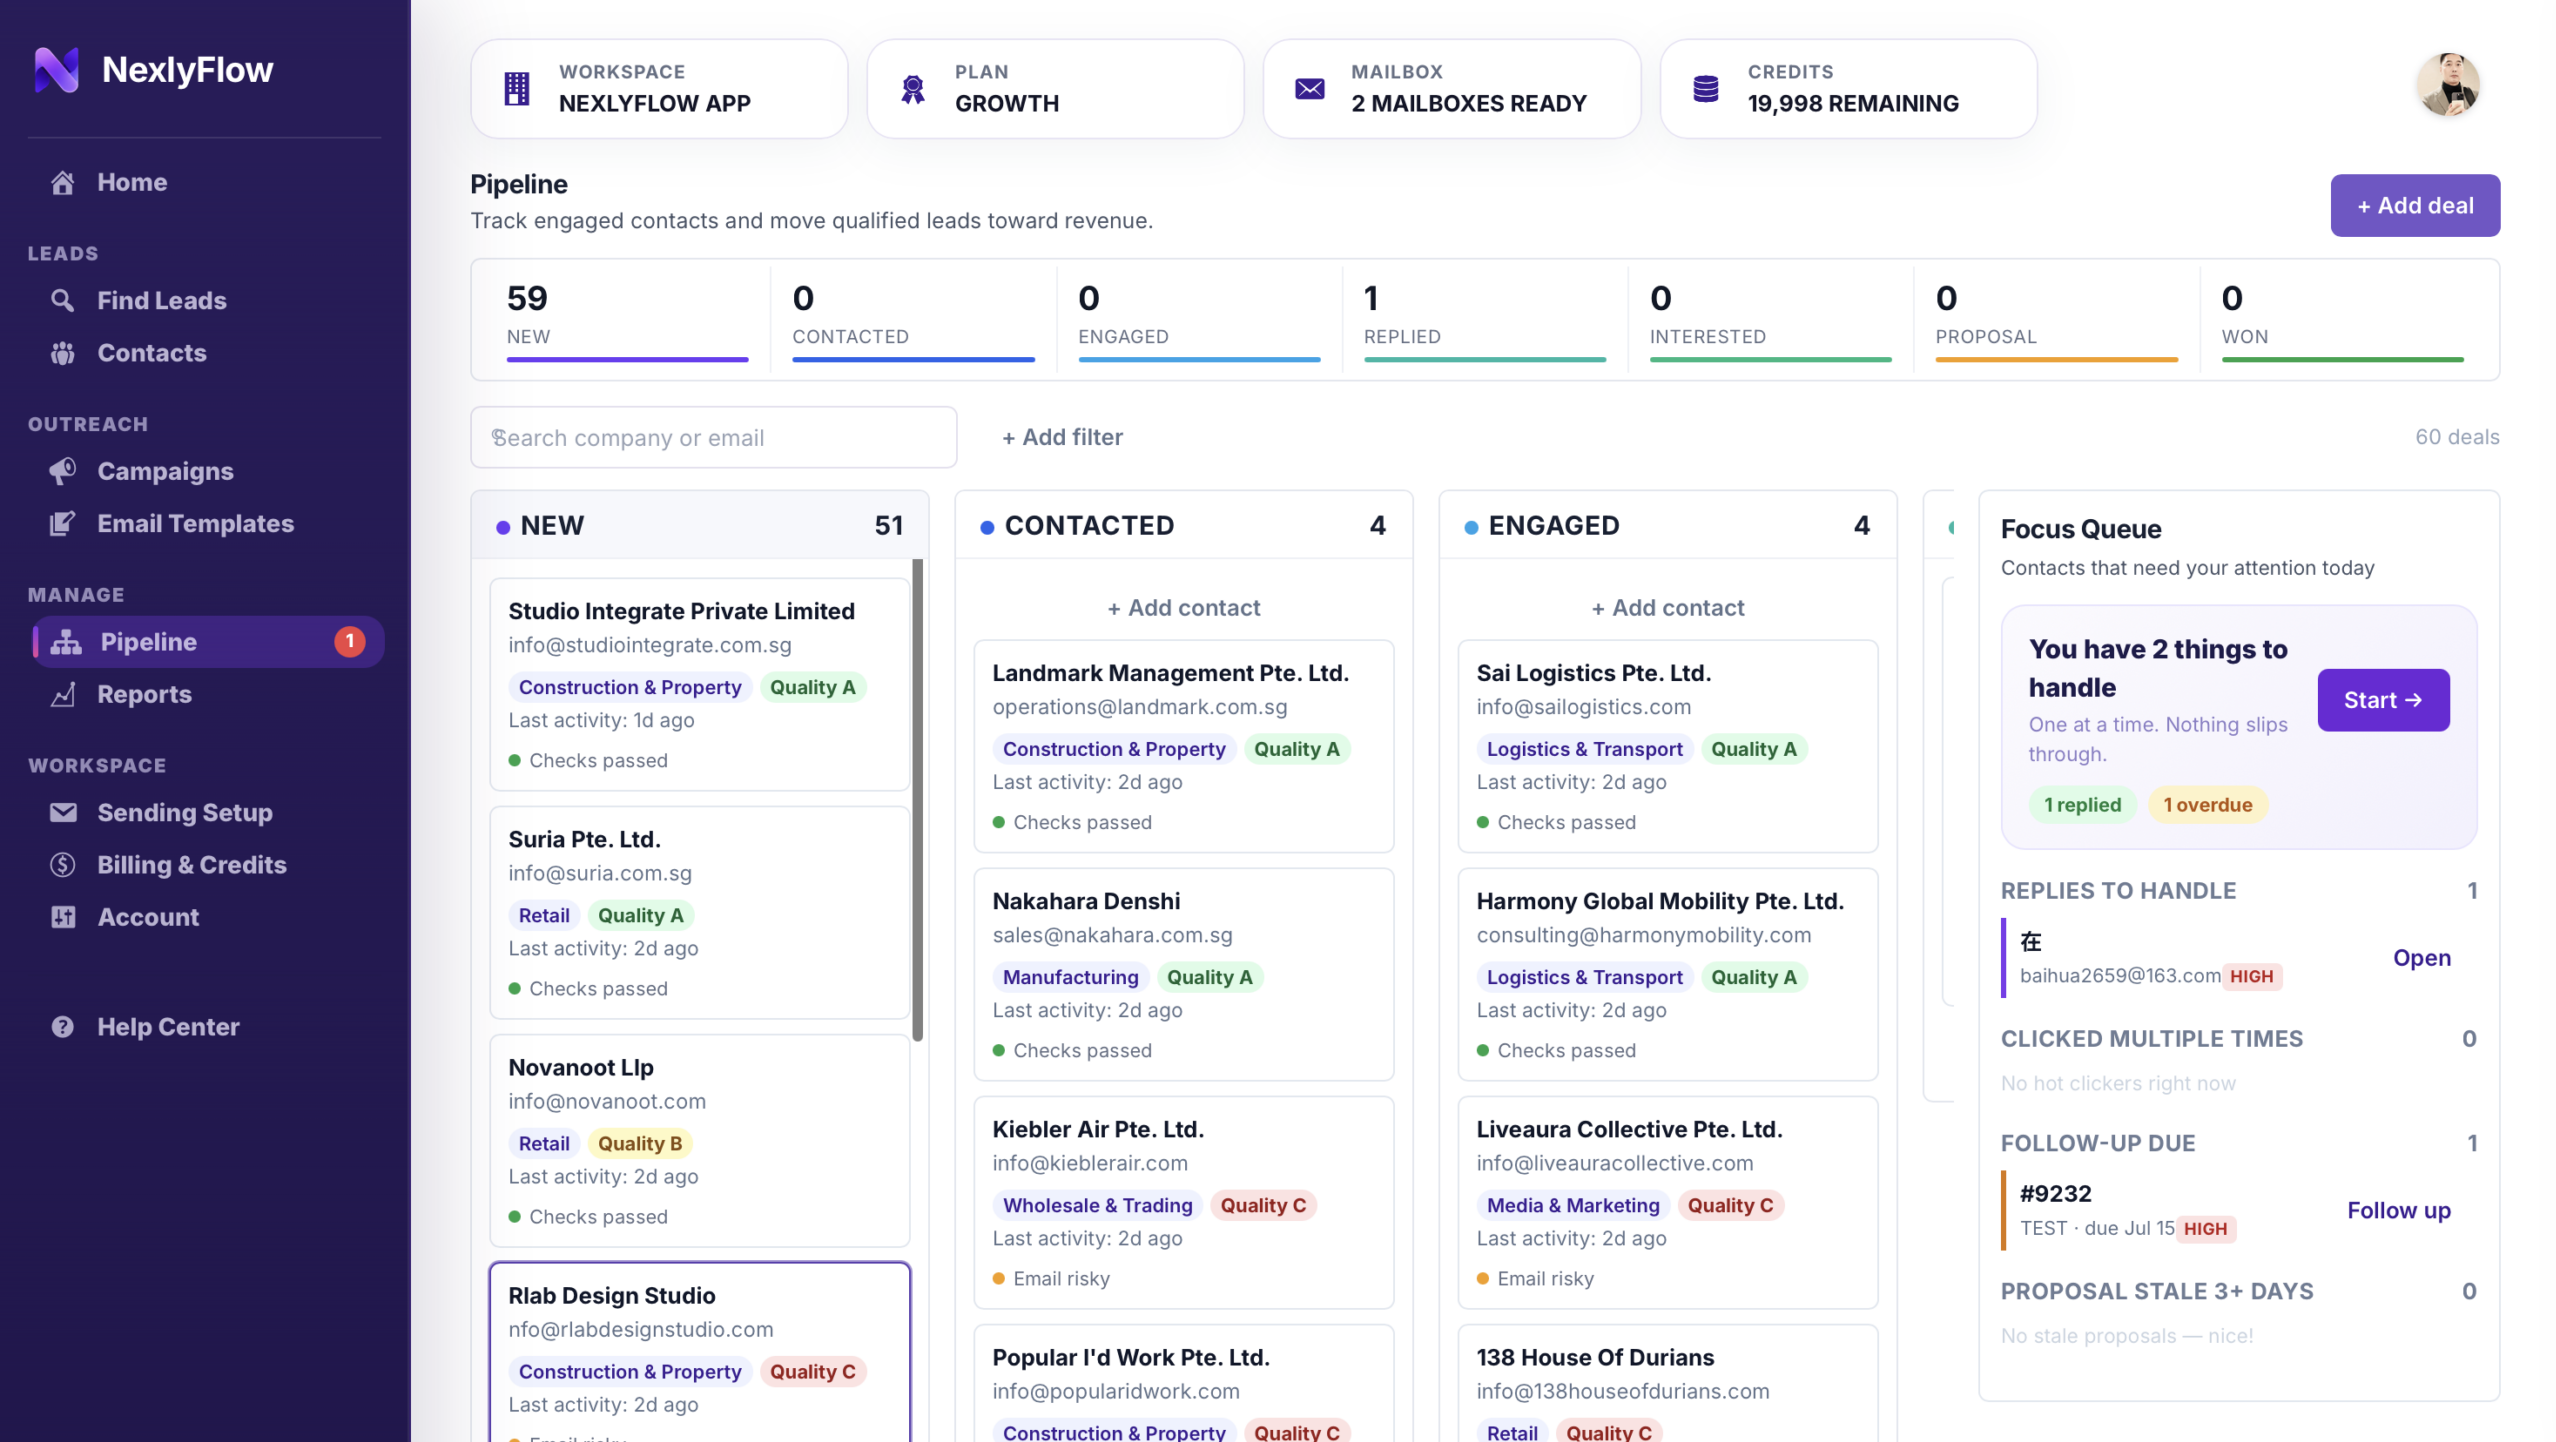The width and height of the screenshot is (2556, 1442).
Task: Click the "PROPOSAL STALE 3+ DAYS" heading
Action: click(x=2157, y=1291)
